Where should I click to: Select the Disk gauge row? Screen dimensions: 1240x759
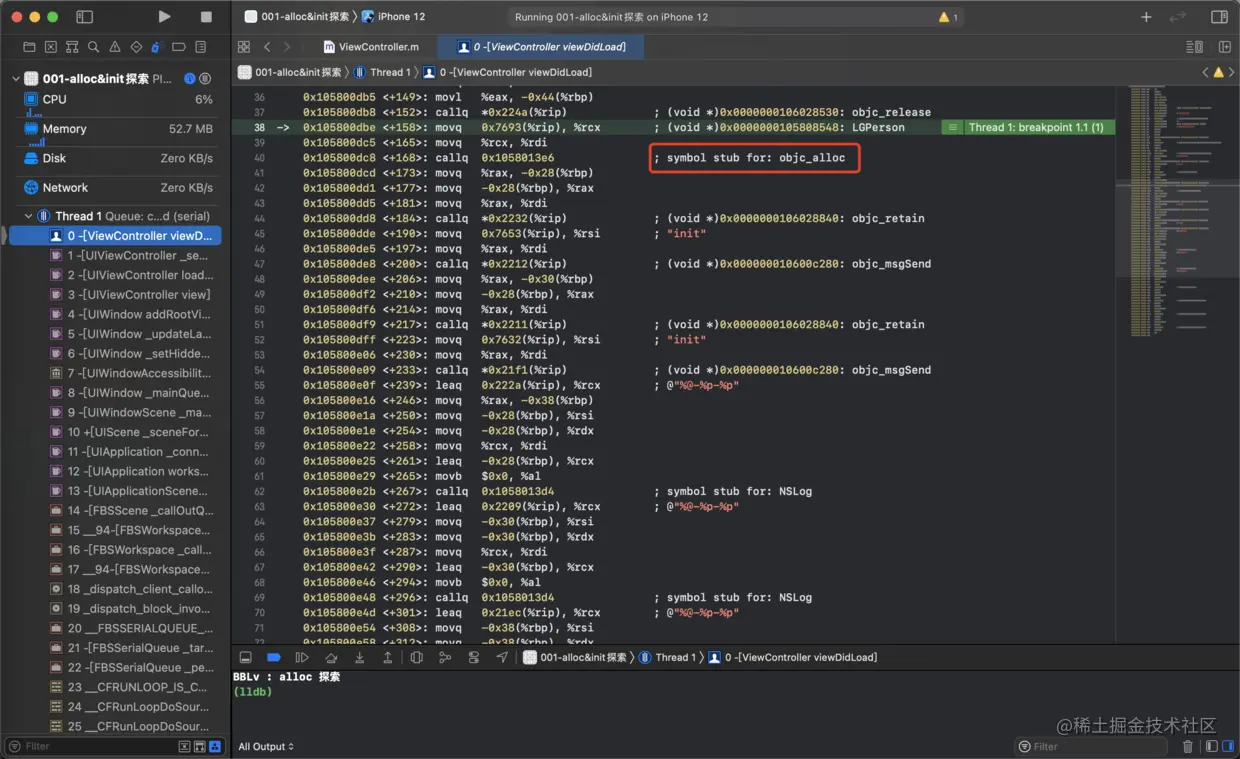[118, 158]
